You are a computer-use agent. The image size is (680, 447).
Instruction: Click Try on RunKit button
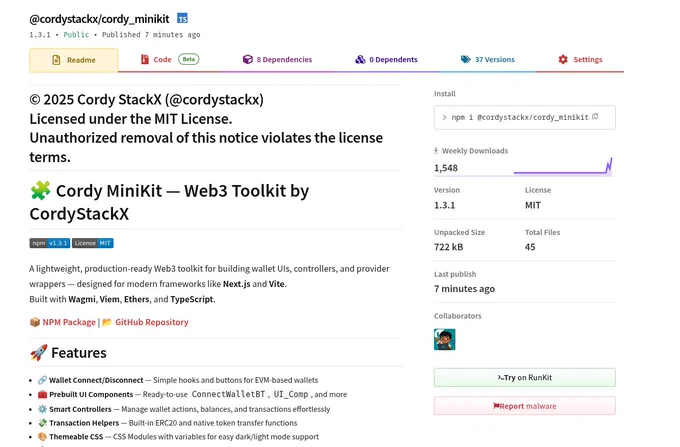[524, 377]
